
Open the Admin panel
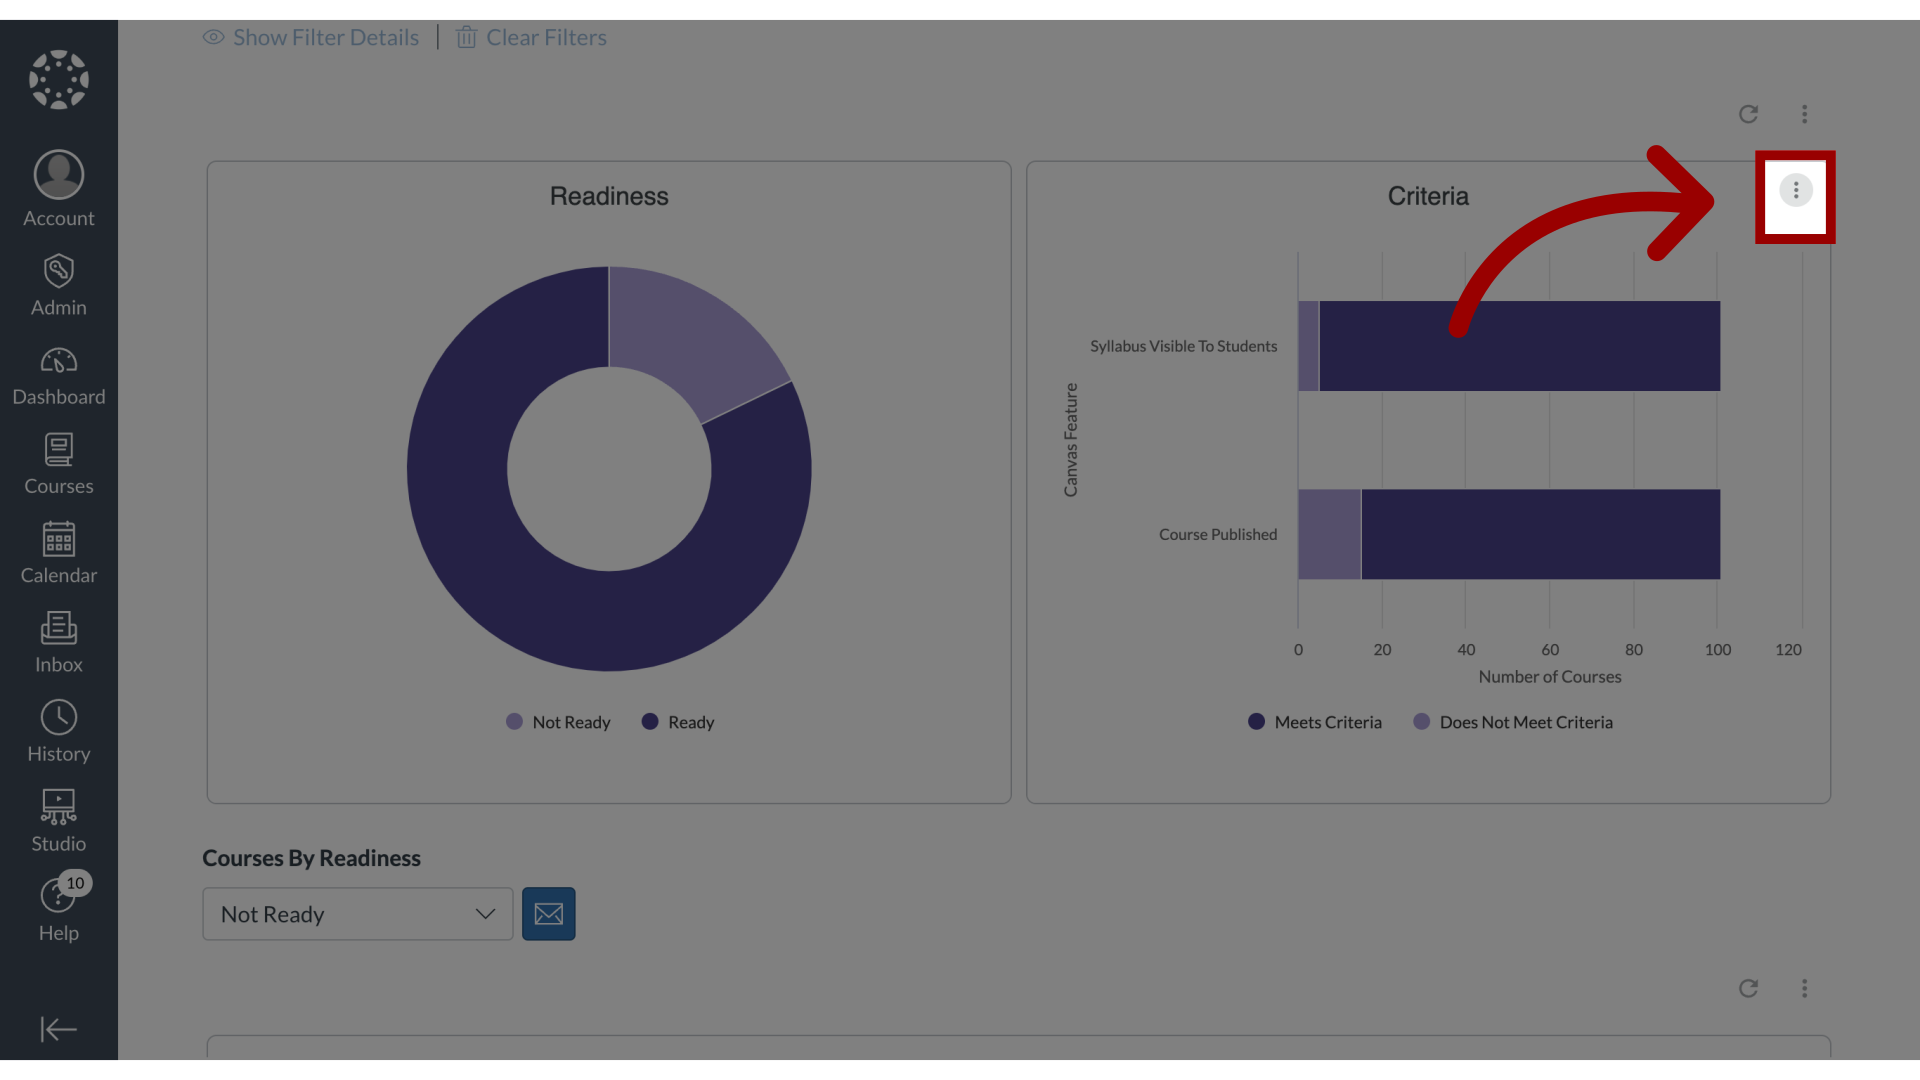click(58, 284)
